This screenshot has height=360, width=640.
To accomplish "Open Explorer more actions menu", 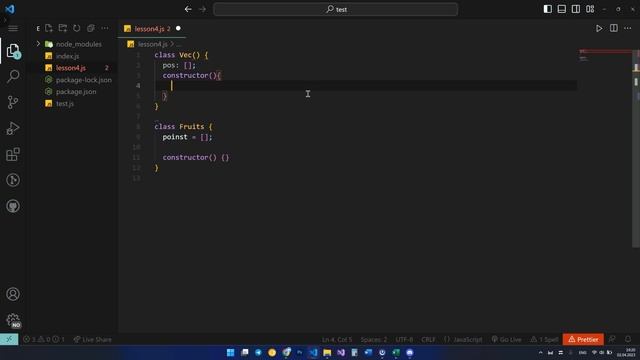I will click(105, 28).
